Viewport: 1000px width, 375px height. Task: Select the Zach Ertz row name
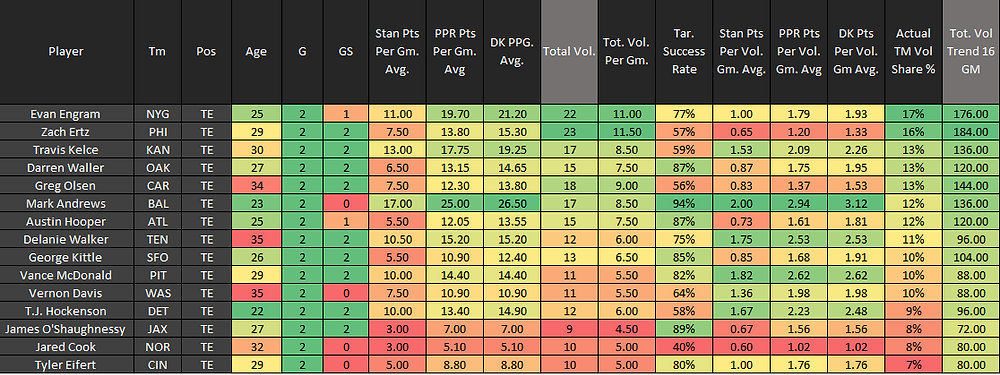point(67,130)
